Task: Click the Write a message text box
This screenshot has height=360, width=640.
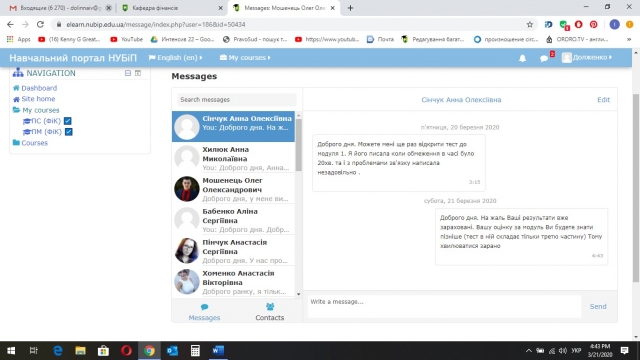Action: click(444, 306)
